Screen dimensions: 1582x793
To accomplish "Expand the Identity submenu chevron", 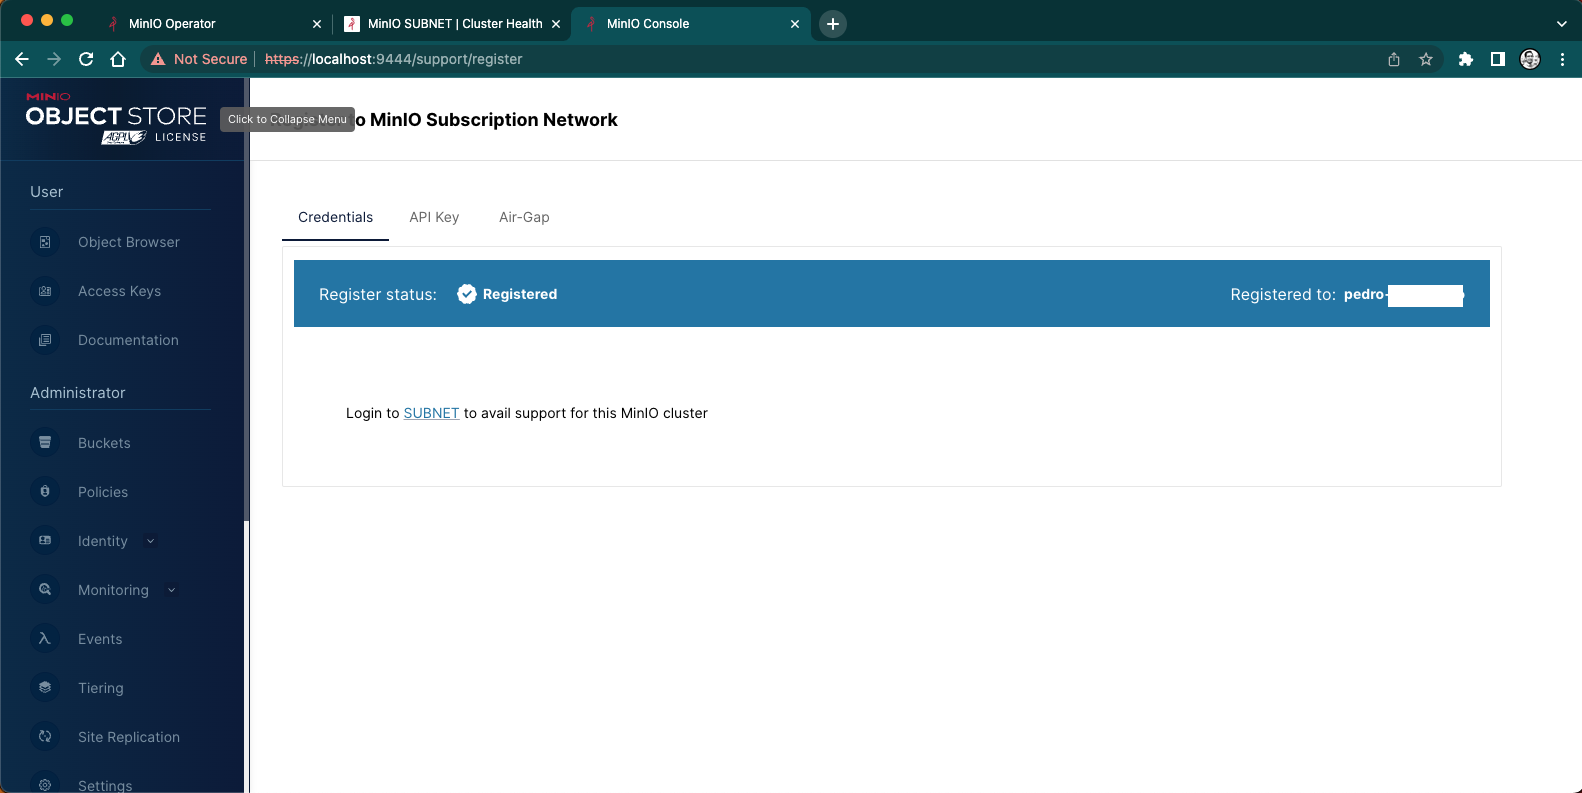I will (x=151, y=541).
